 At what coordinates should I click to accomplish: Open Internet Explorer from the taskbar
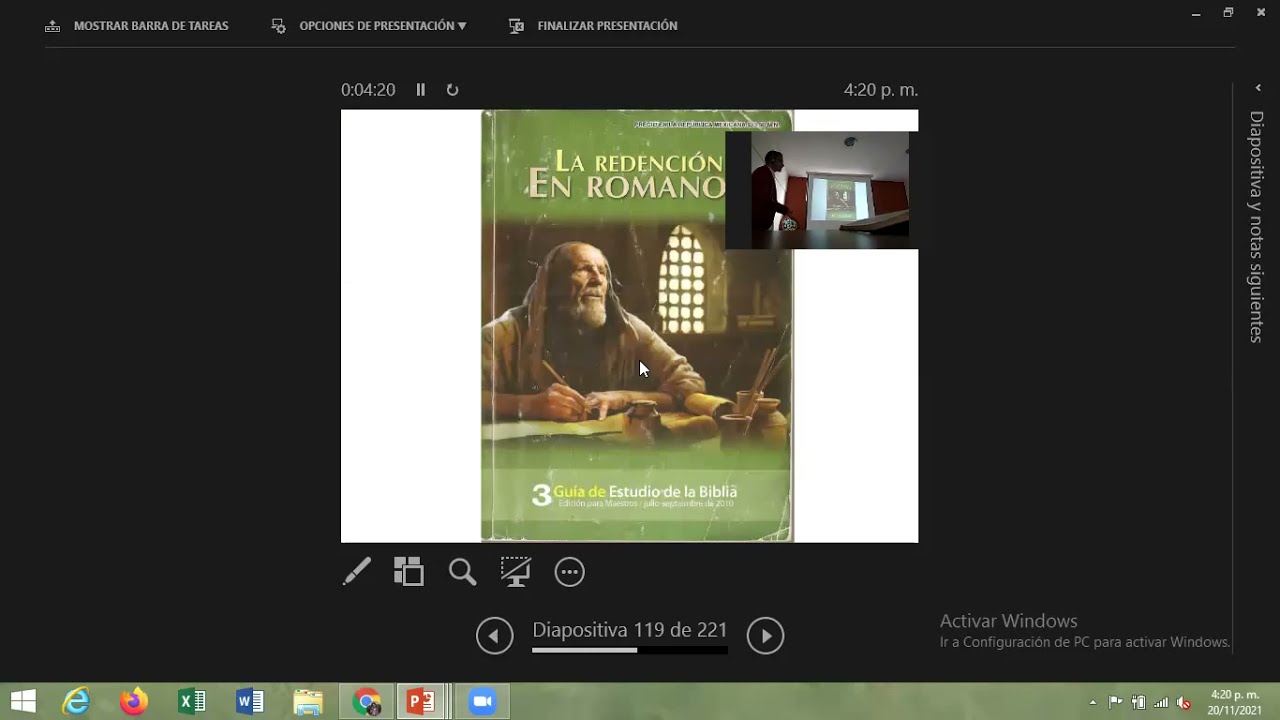click(x=76, y=702)
